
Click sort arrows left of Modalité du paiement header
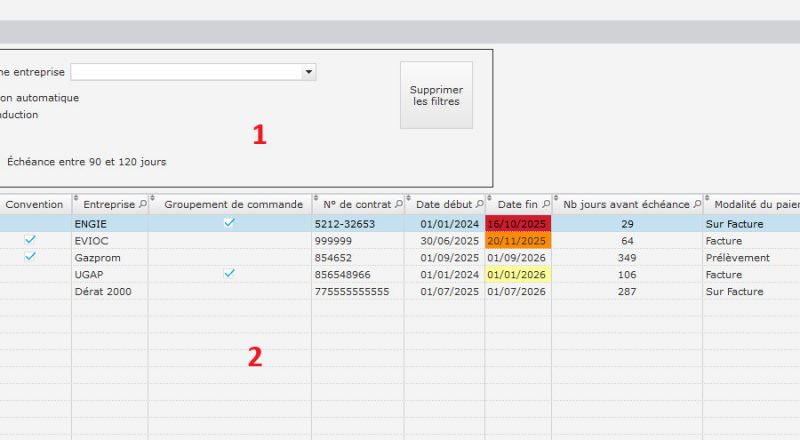coord(707,199)
